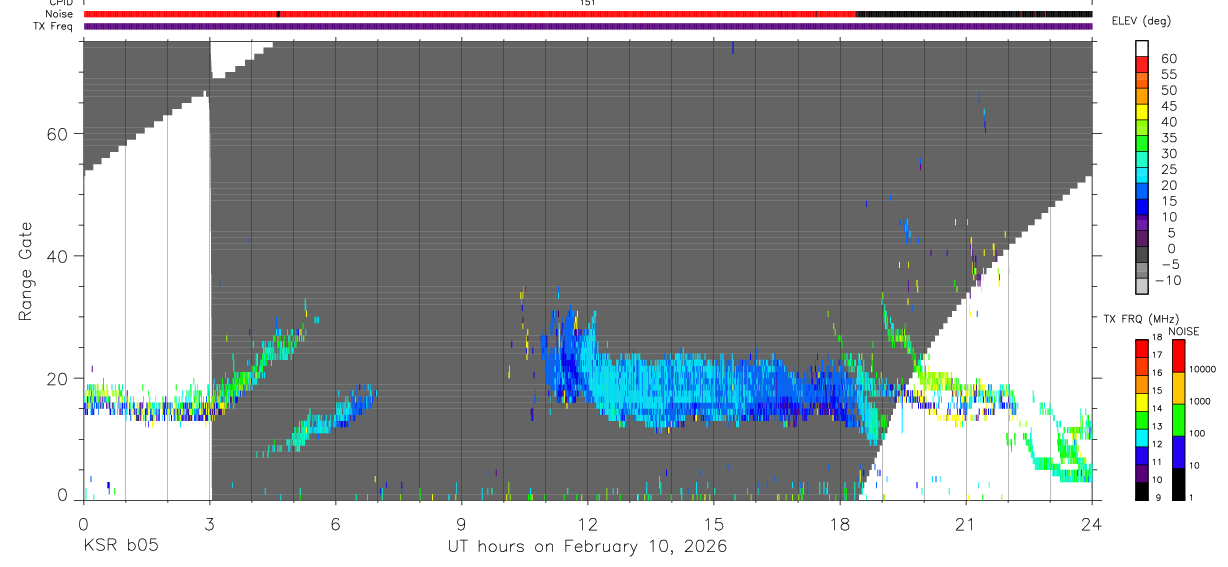Pick the black 9–10 MHz TX FRQ segment
This screenshot has height=567, width=1228.
1142,491
